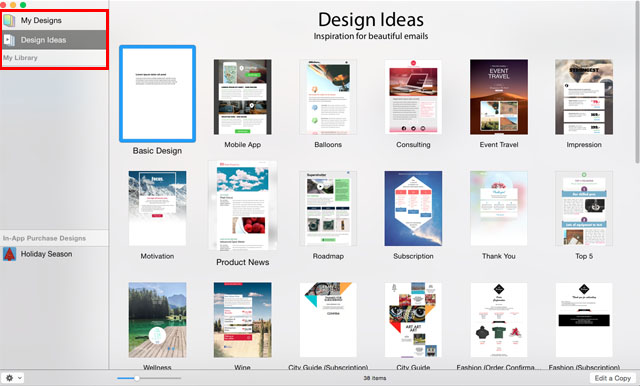Click the "38 items" status text

pyautogui.click(x=375, y=378)
